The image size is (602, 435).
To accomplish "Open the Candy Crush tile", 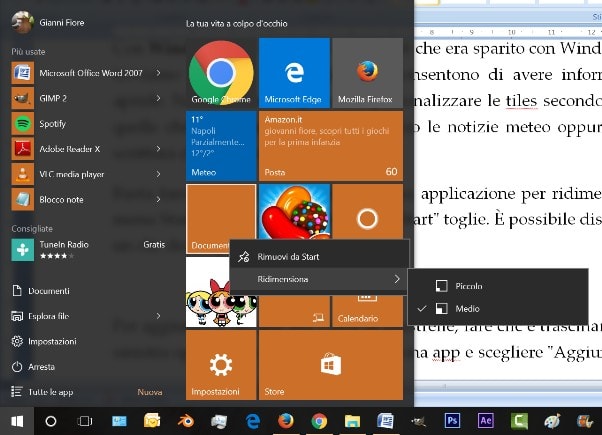I will tap(294, 211).
